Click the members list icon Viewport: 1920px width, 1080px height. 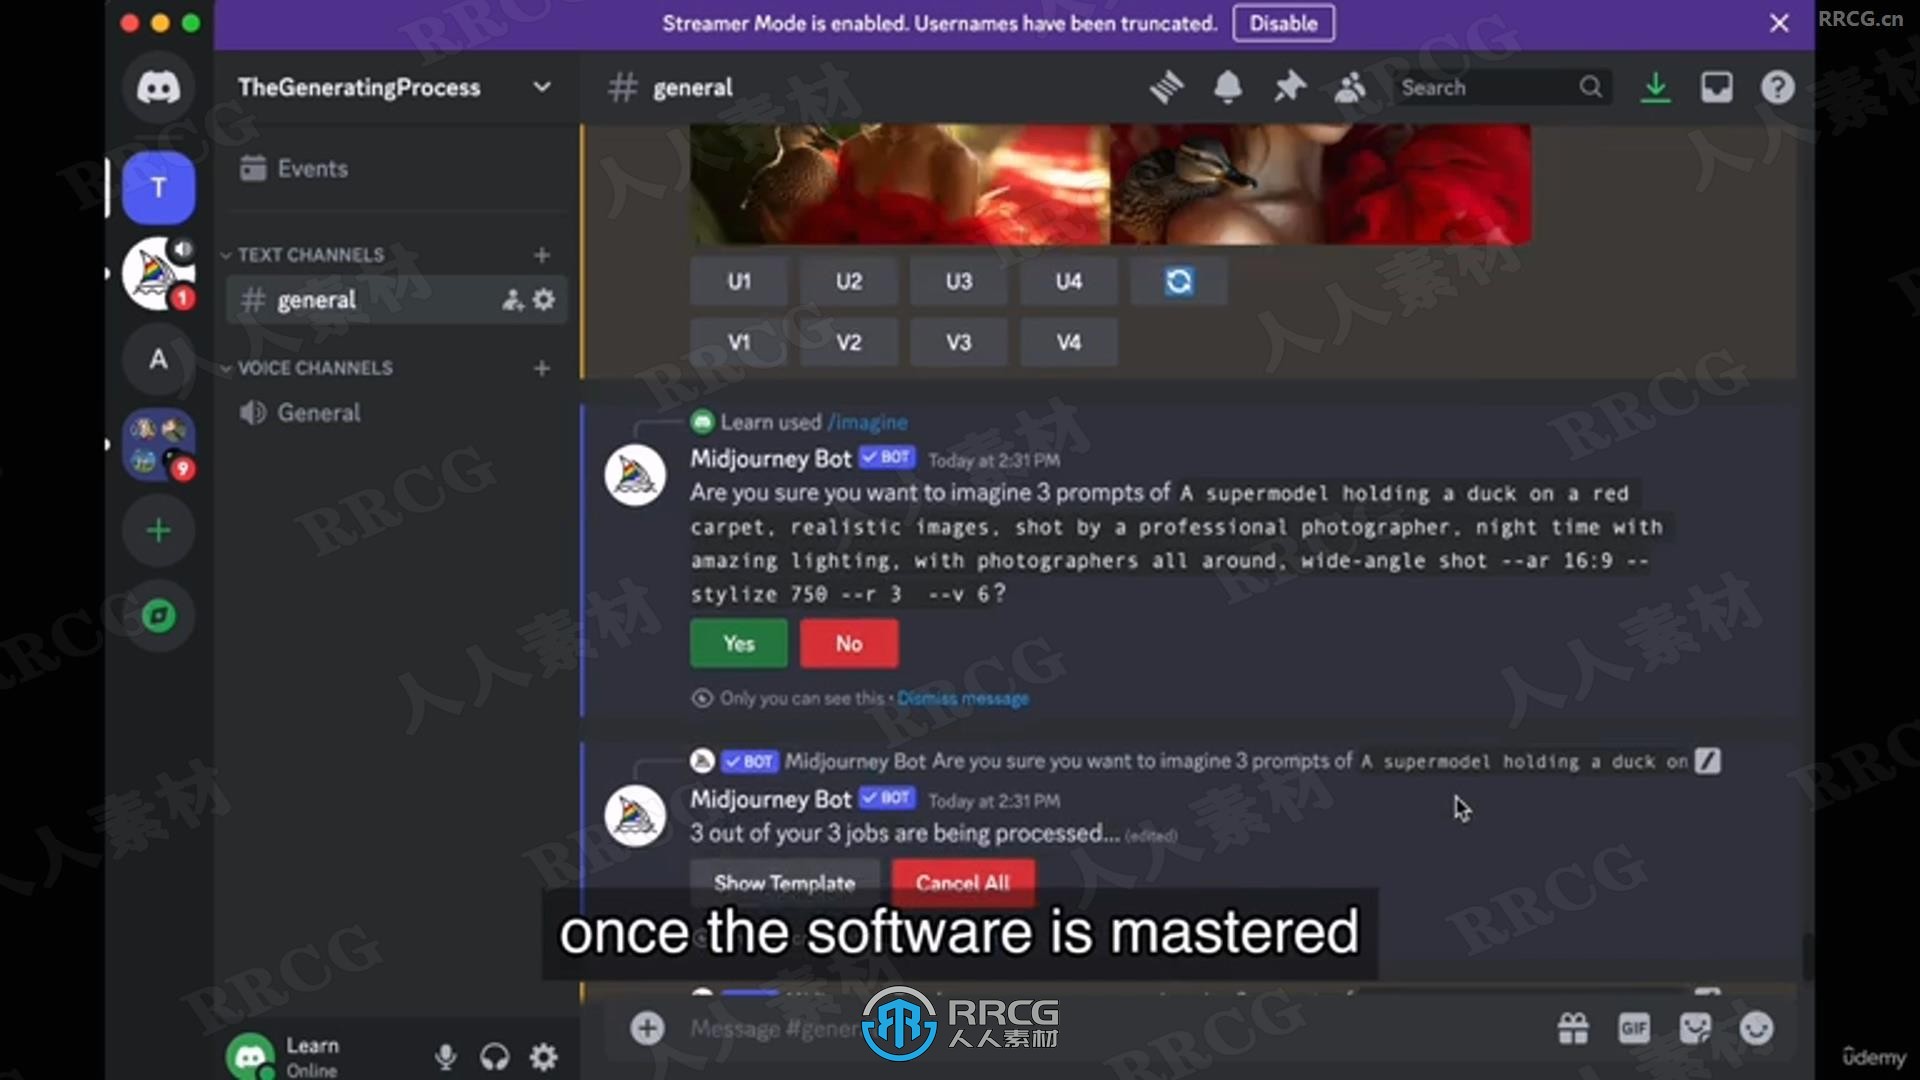pyautogui.click(x=1348, y=86)
